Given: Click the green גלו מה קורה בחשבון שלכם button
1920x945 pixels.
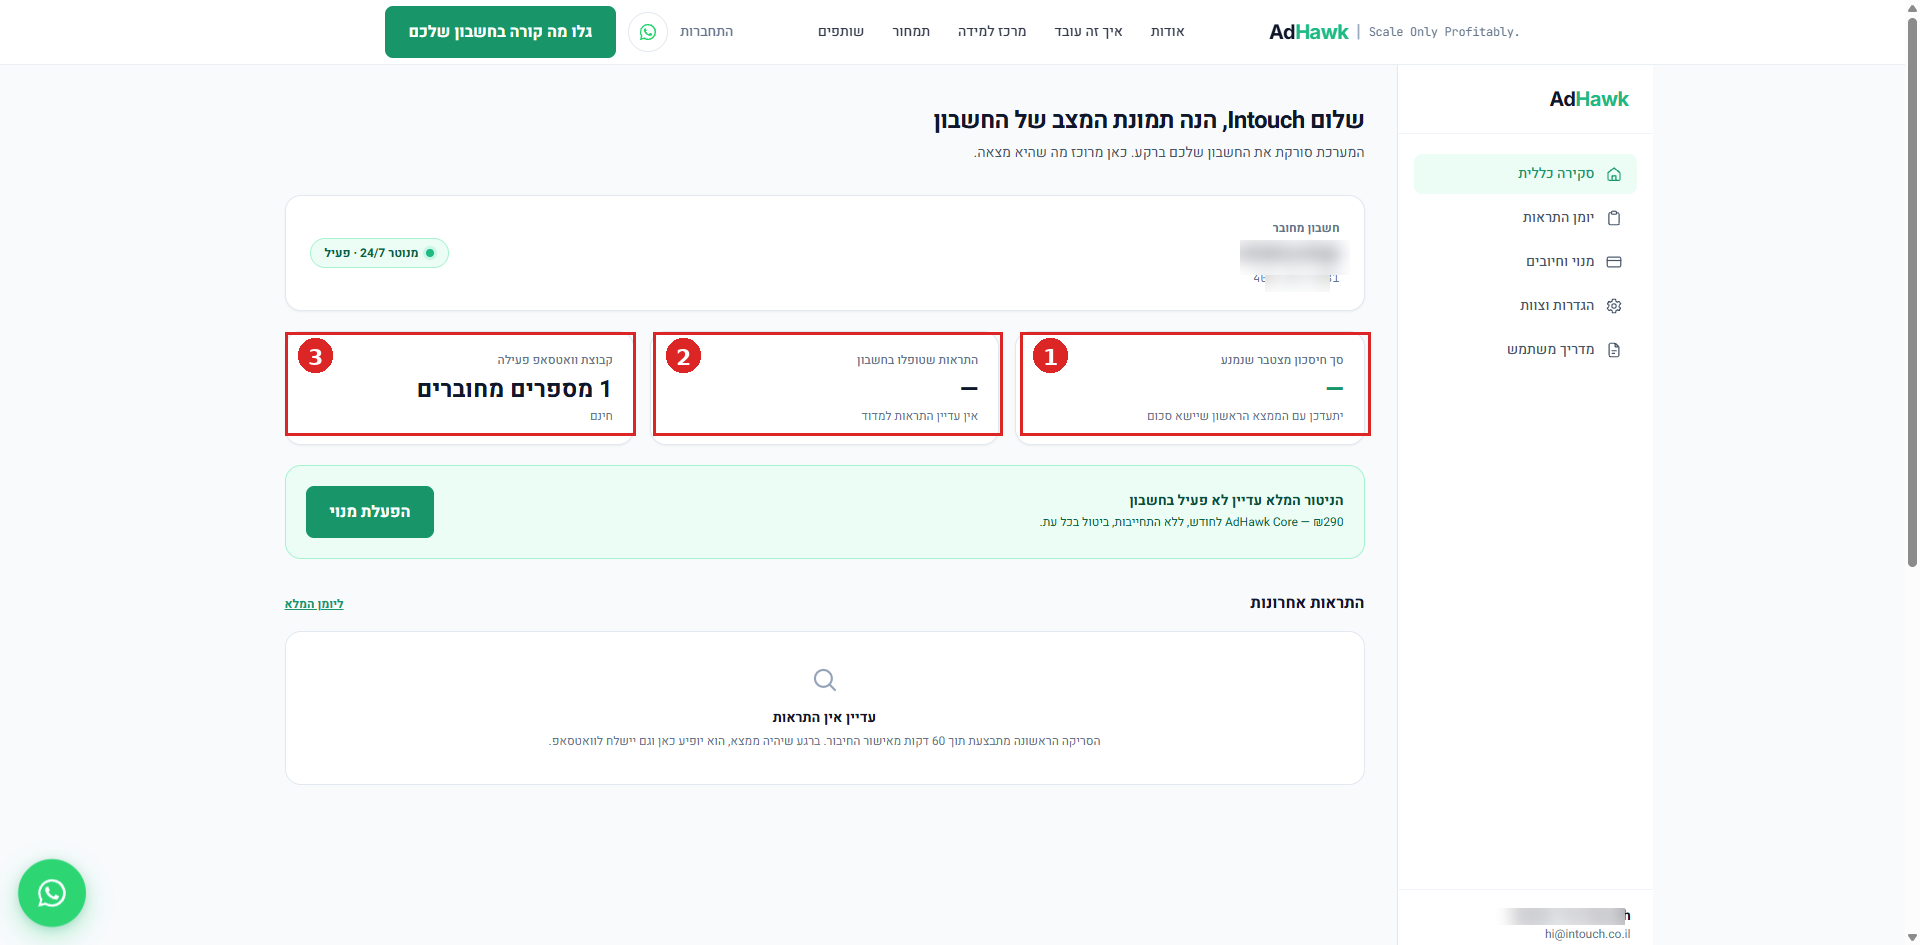Looking at the screenshot, I should 500,32.
